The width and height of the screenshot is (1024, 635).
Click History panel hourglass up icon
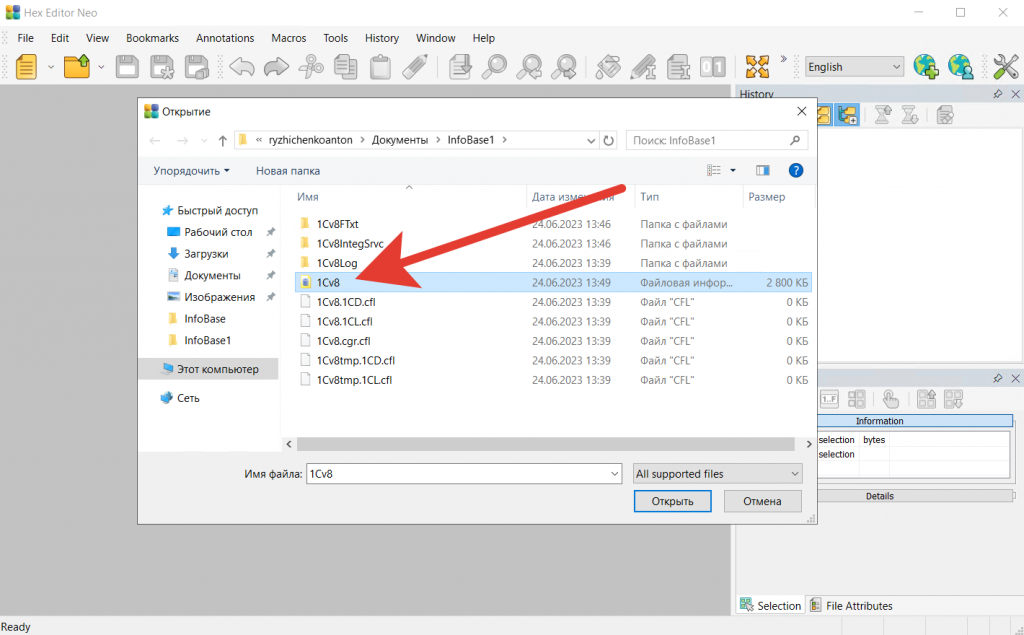click(883, 116)
